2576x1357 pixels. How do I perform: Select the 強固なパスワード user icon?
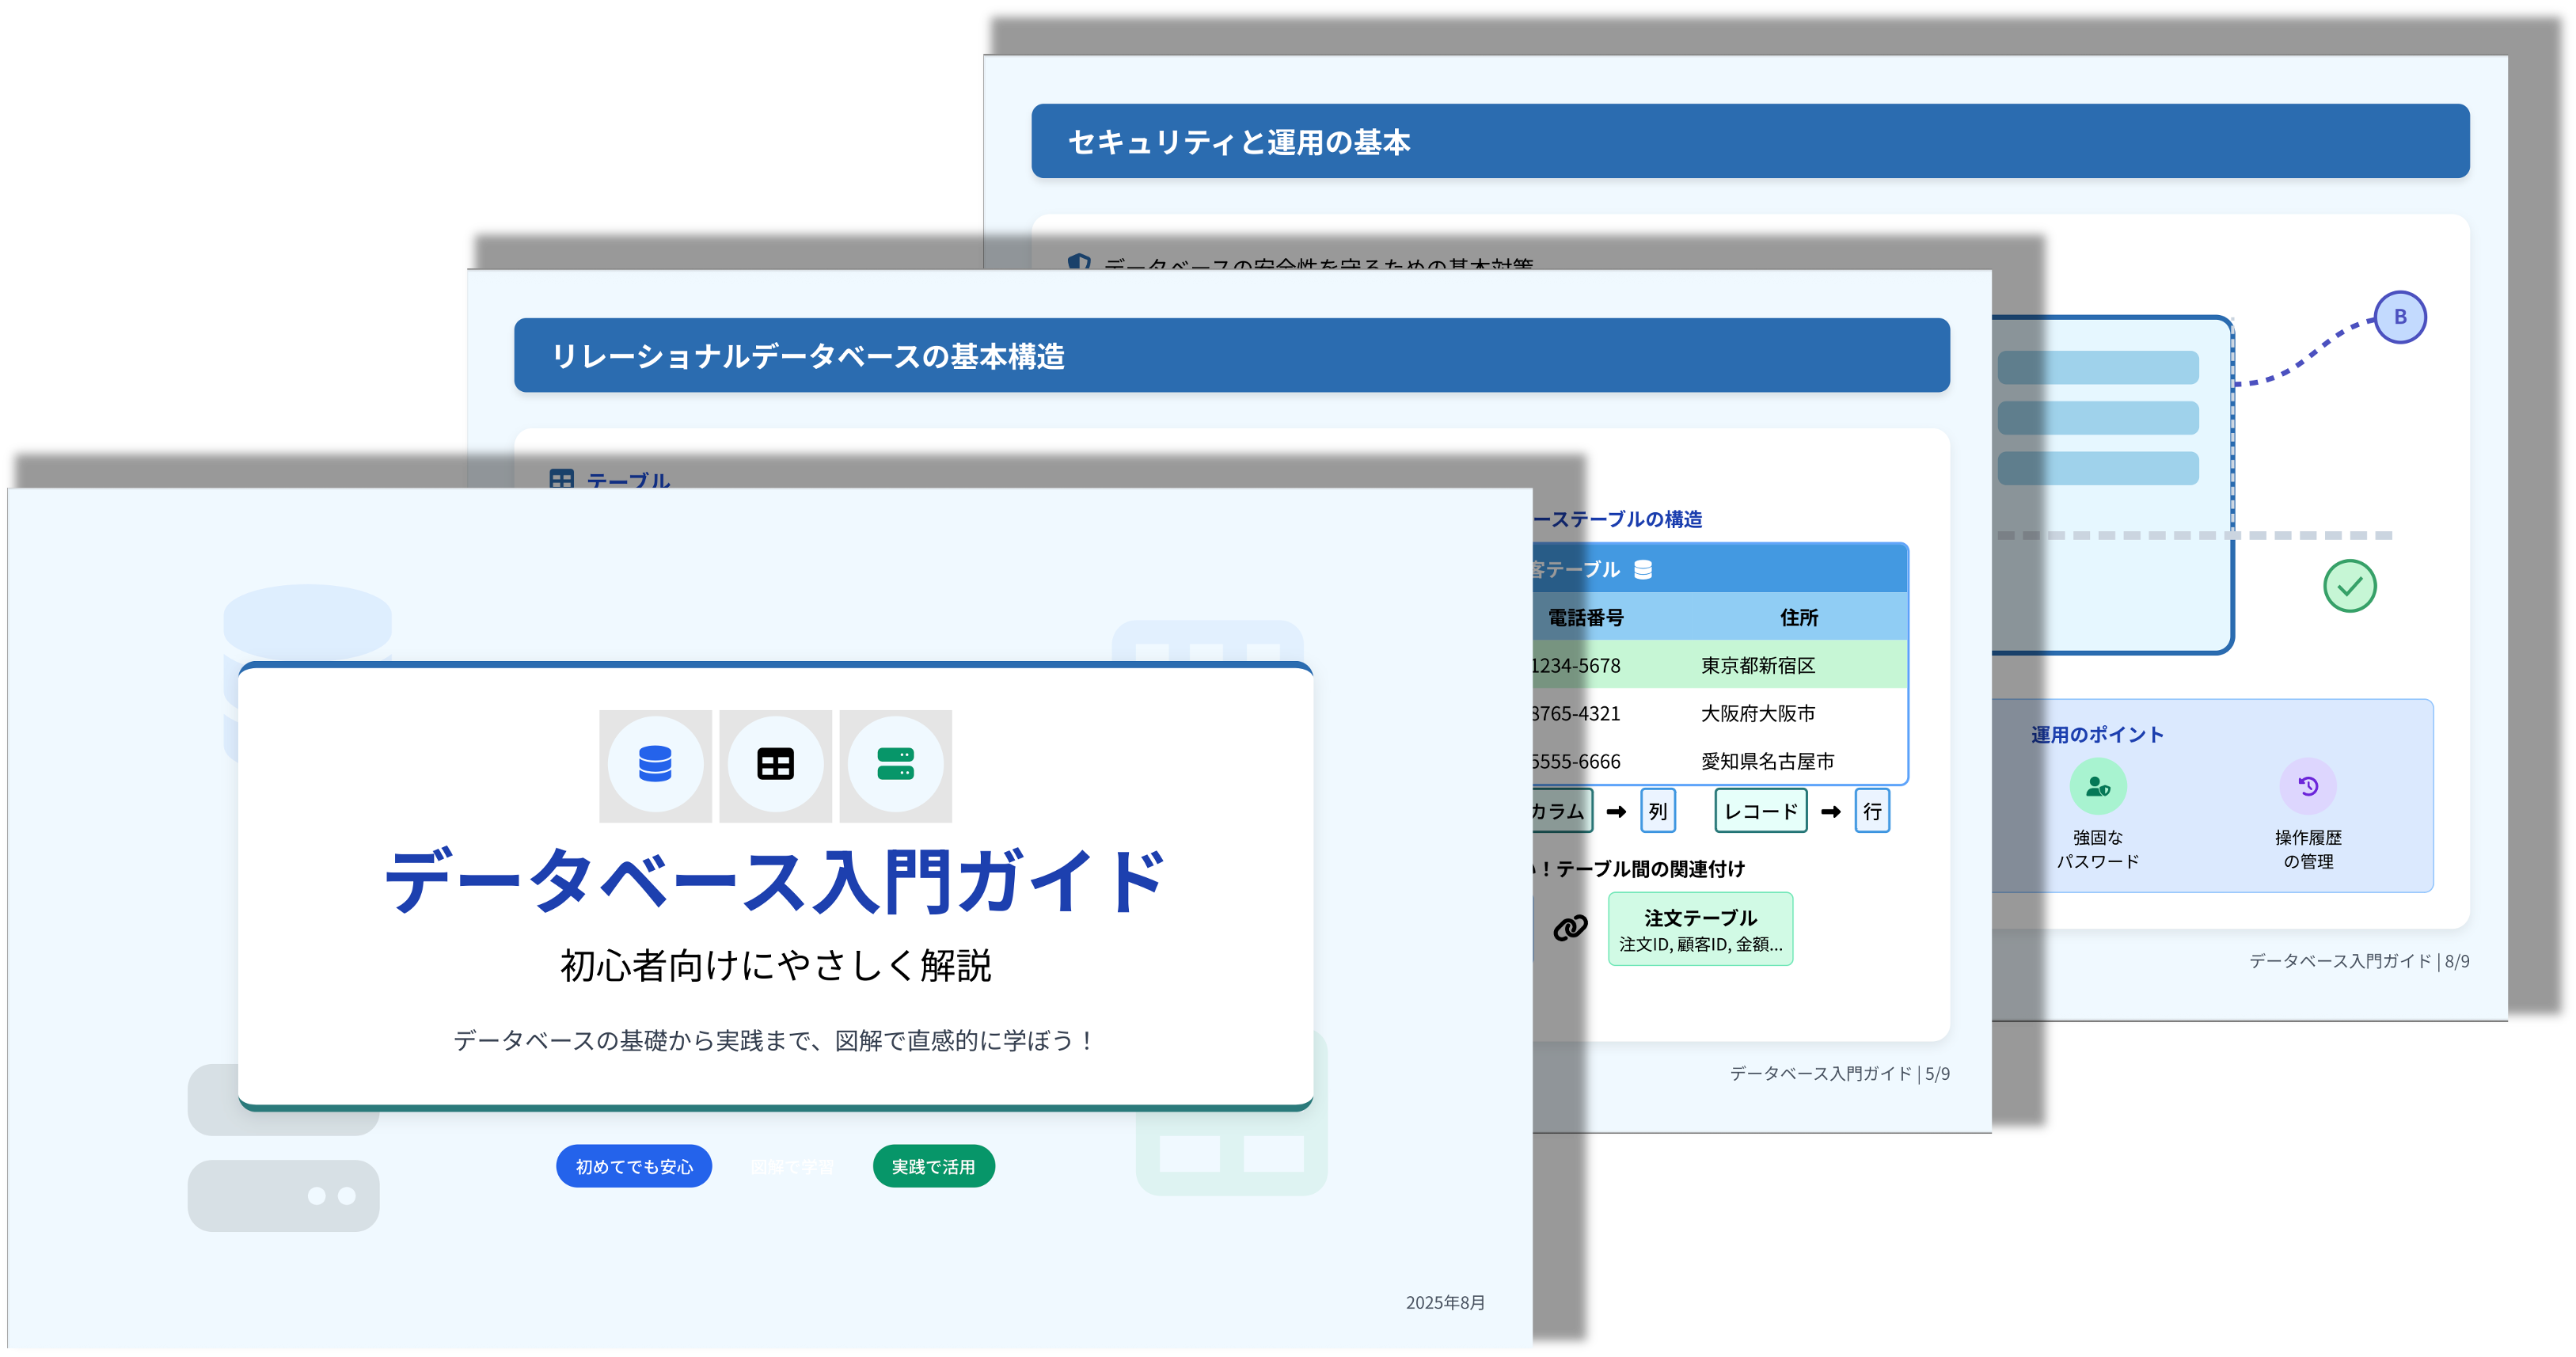click(2100, 786)
